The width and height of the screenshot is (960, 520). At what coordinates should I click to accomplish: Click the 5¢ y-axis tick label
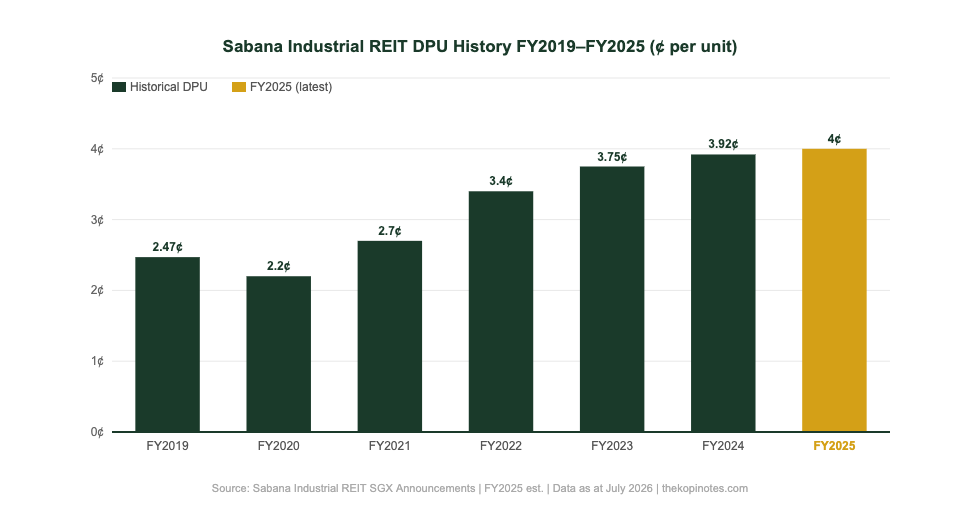point(97,78)
